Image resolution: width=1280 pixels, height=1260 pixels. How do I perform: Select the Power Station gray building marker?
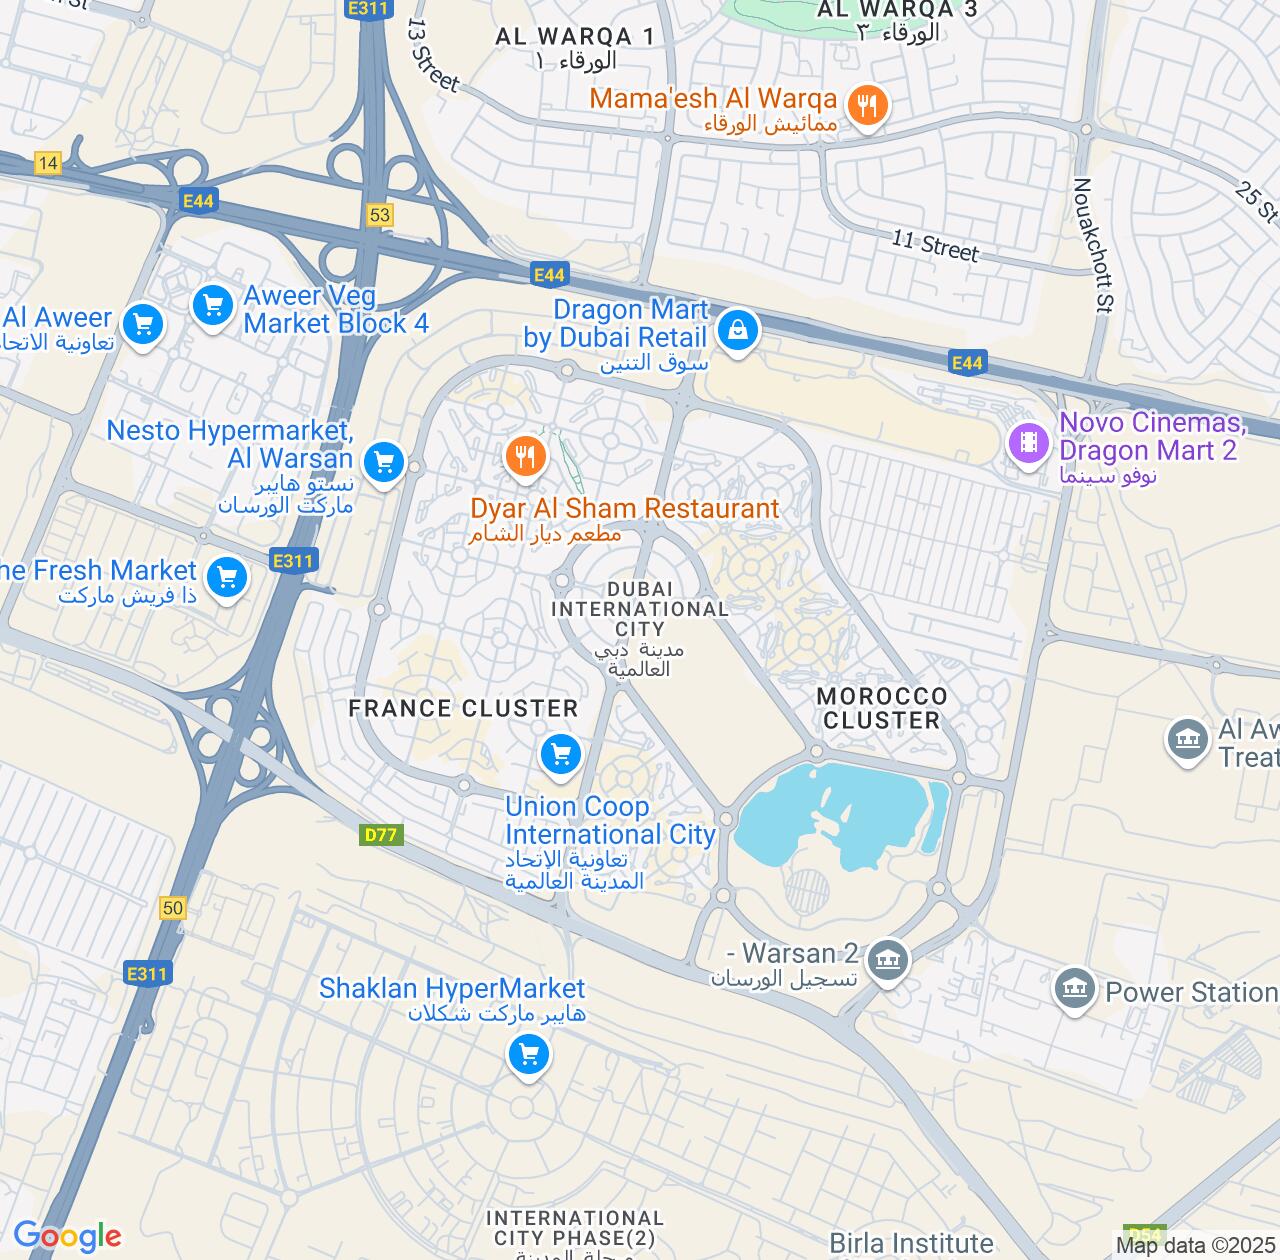pos(1075,990)
